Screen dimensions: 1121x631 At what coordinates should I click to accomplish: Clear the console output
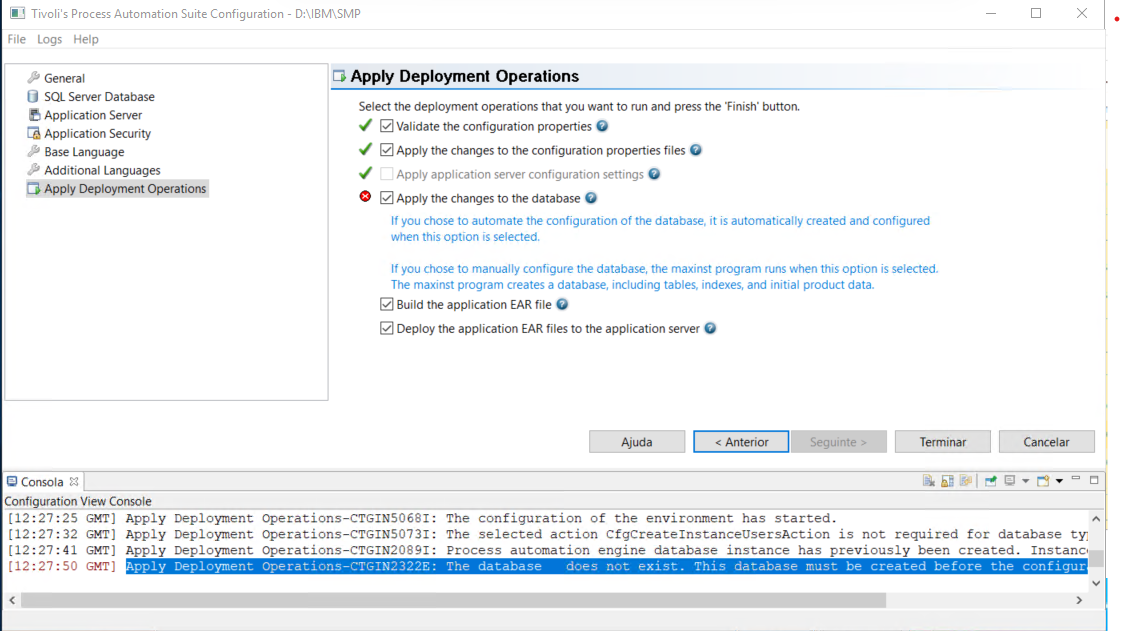click(x=929, y=481)
